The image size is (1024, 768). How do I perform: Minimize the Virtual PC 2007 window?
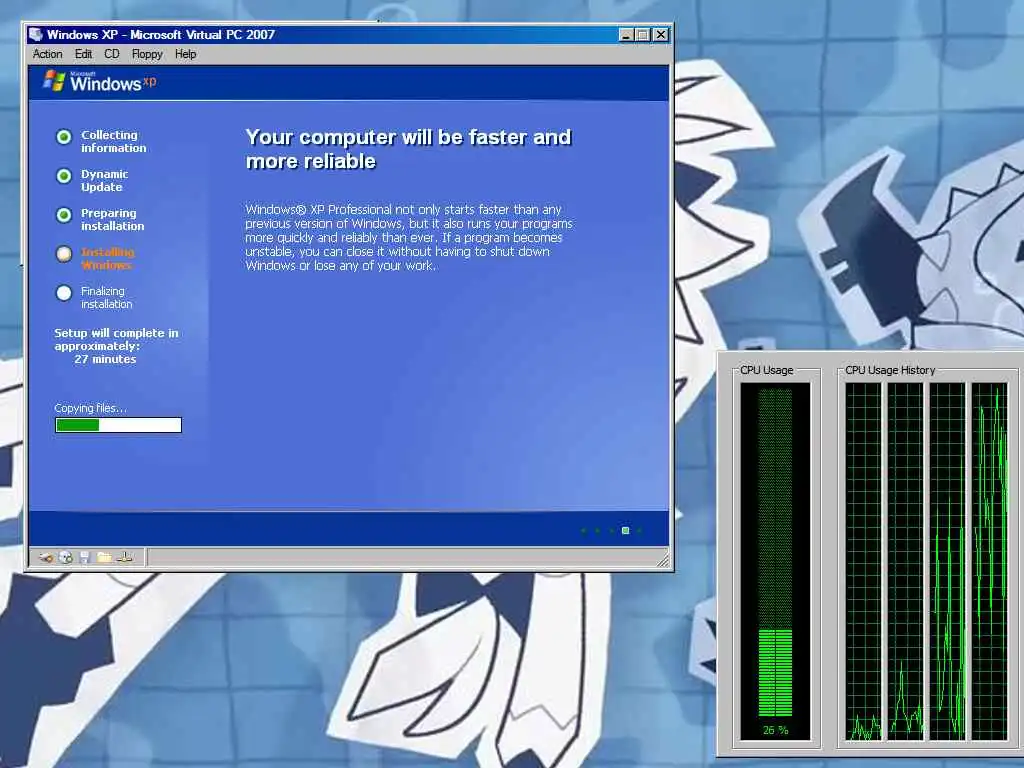626,35
